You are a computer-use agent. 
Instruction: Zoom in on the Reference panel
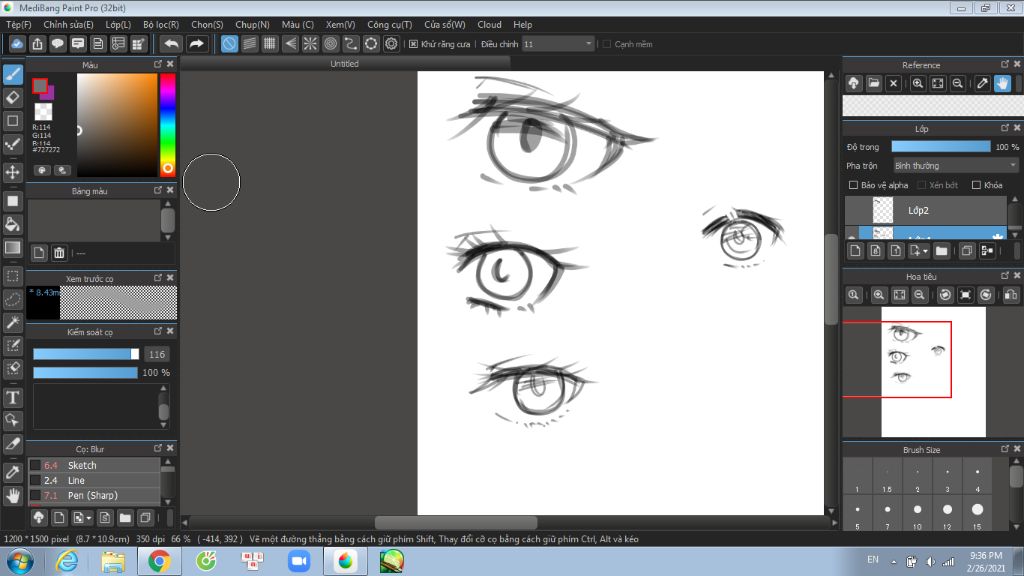[918, 84]
